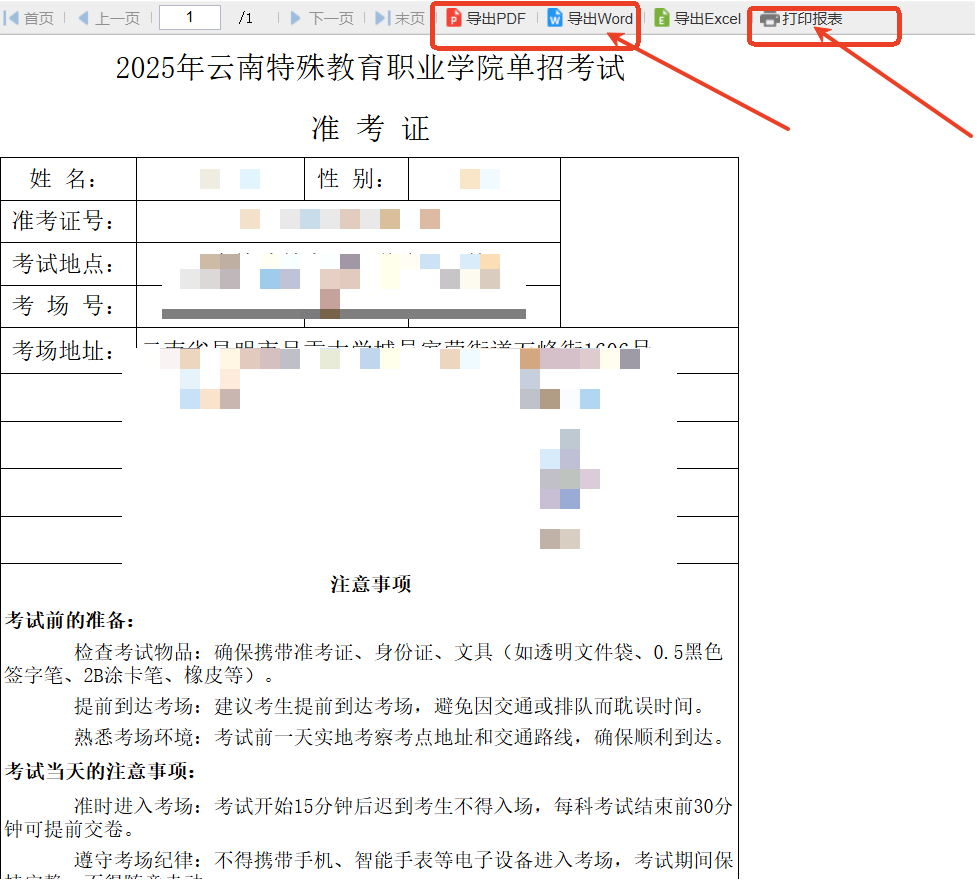Click the 准考证号 label cell
This screenshot has height=880, width=977.
(63, 221)
